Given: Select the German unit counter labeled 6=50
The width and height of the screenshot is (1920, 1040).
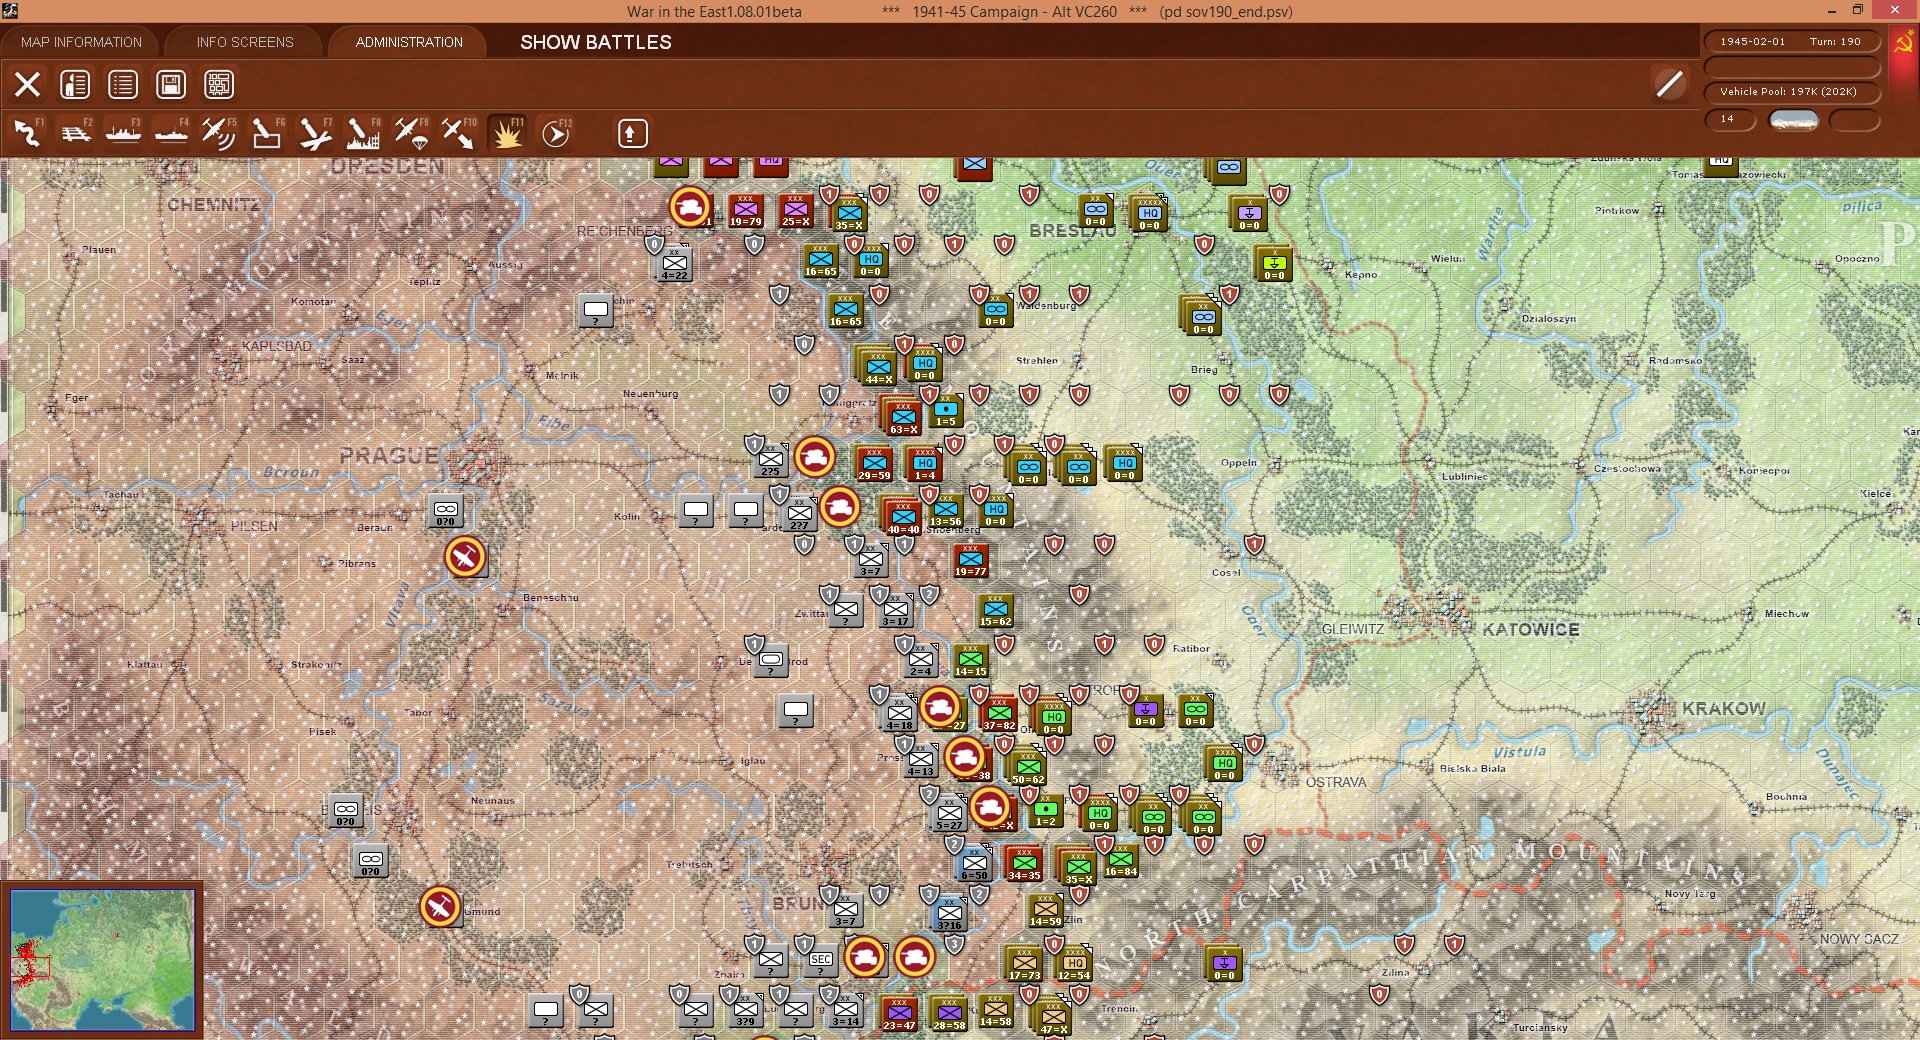Looking at the screenshot, I should click(x=974, y=863).
